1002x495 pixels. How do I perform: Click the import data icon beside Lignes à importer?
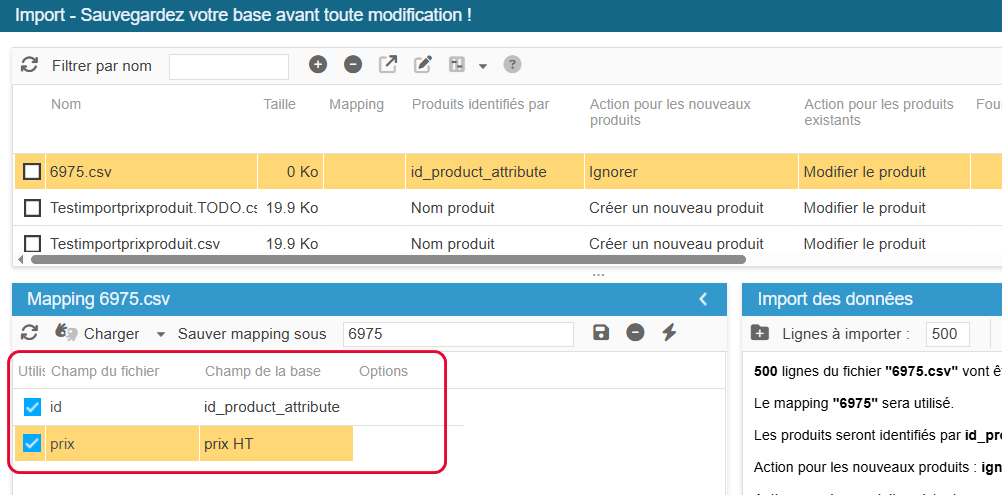click(x=760, y=333)
